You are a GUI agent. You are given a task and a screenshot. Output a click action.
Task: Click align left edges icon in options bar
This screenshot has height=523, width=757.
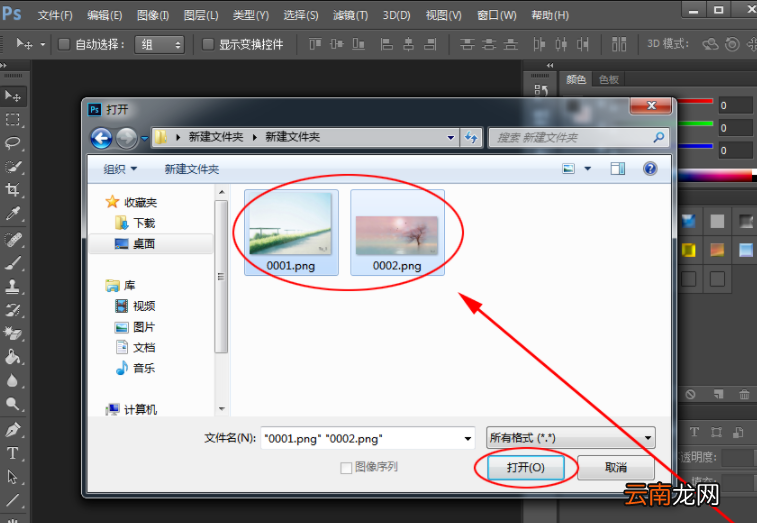click(386, 44)
